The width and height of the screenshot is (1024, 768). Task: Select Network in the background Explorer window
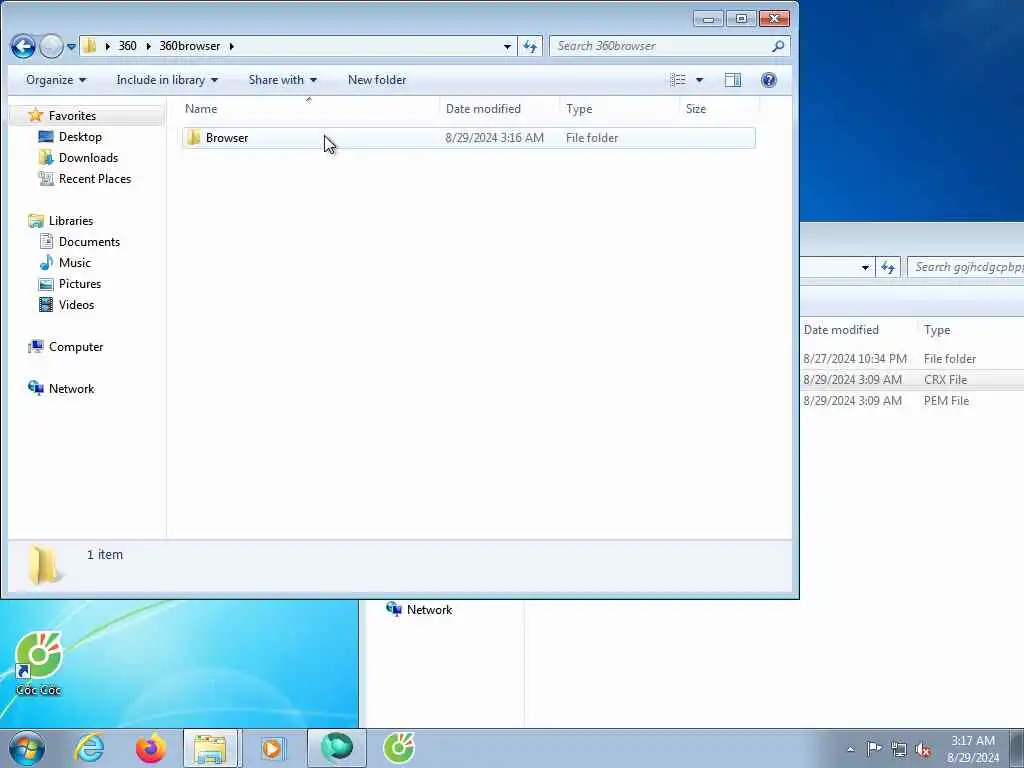[x=429, y=609]
